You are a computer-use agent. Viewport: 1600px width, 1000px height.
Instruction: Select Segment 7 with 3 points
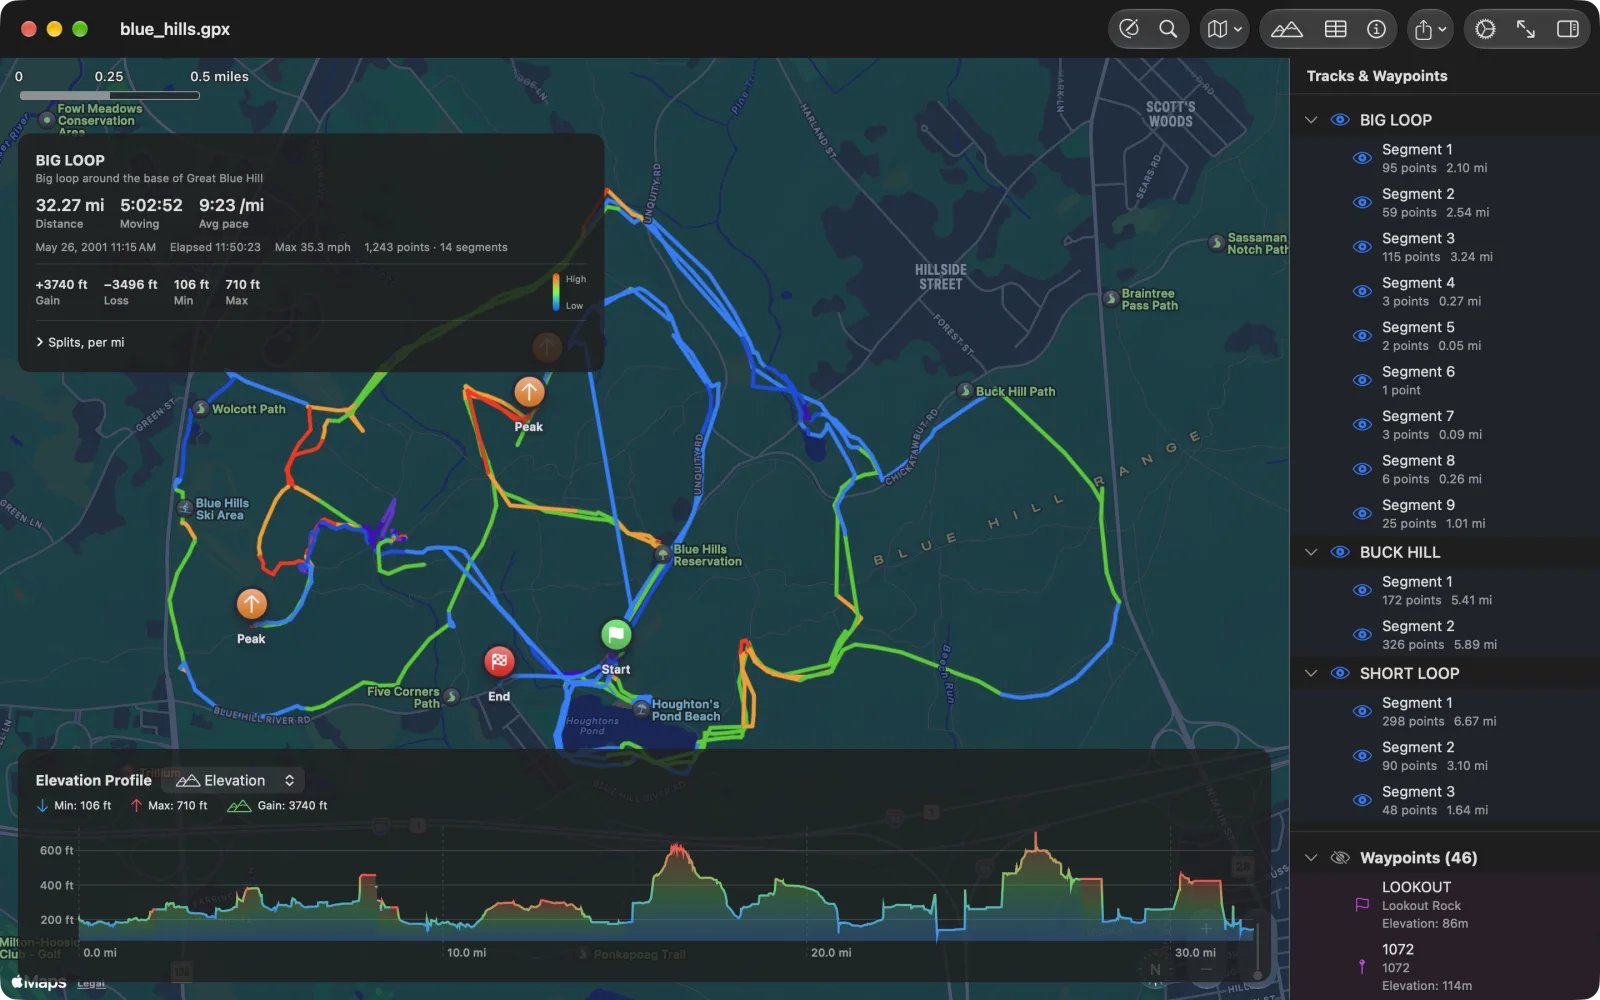click(1445, 425)
